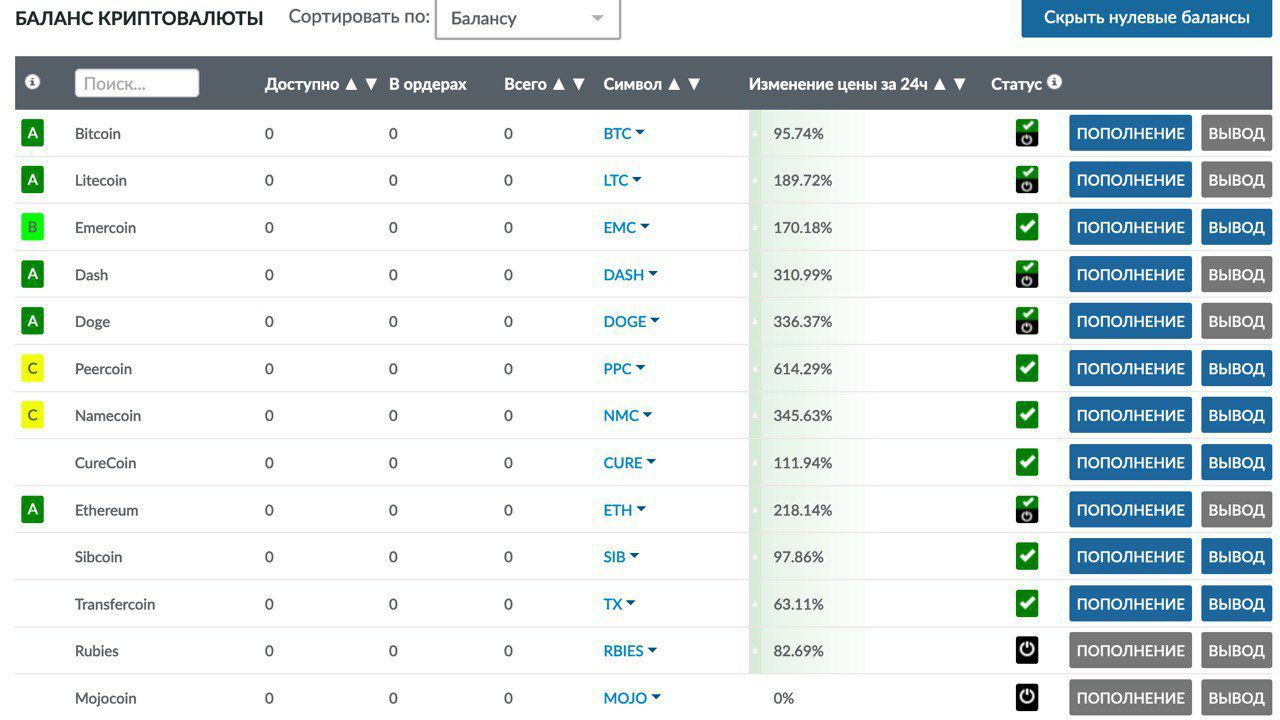1280x720 pixels.
Task: Click Ethereum status icon
Action: pyautogui.click(x=1027, y=509)
